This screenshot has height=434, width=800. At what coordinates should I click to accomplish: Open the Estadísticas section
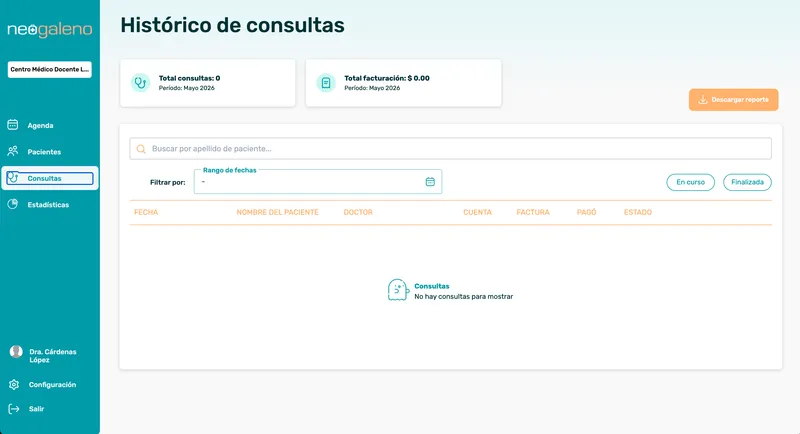pos(48,205)
